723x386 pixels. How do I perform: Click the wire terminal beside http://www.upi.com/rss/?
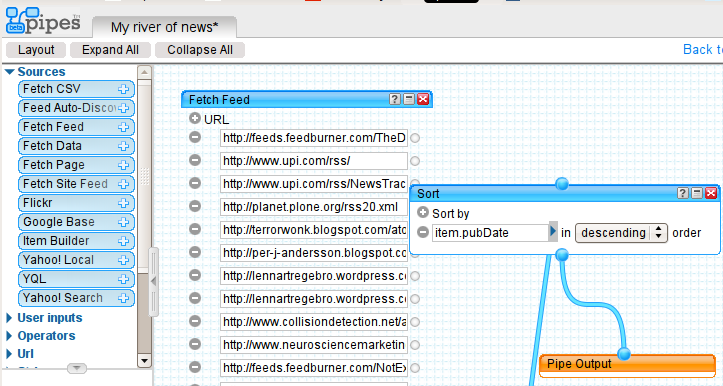(415, 161)
